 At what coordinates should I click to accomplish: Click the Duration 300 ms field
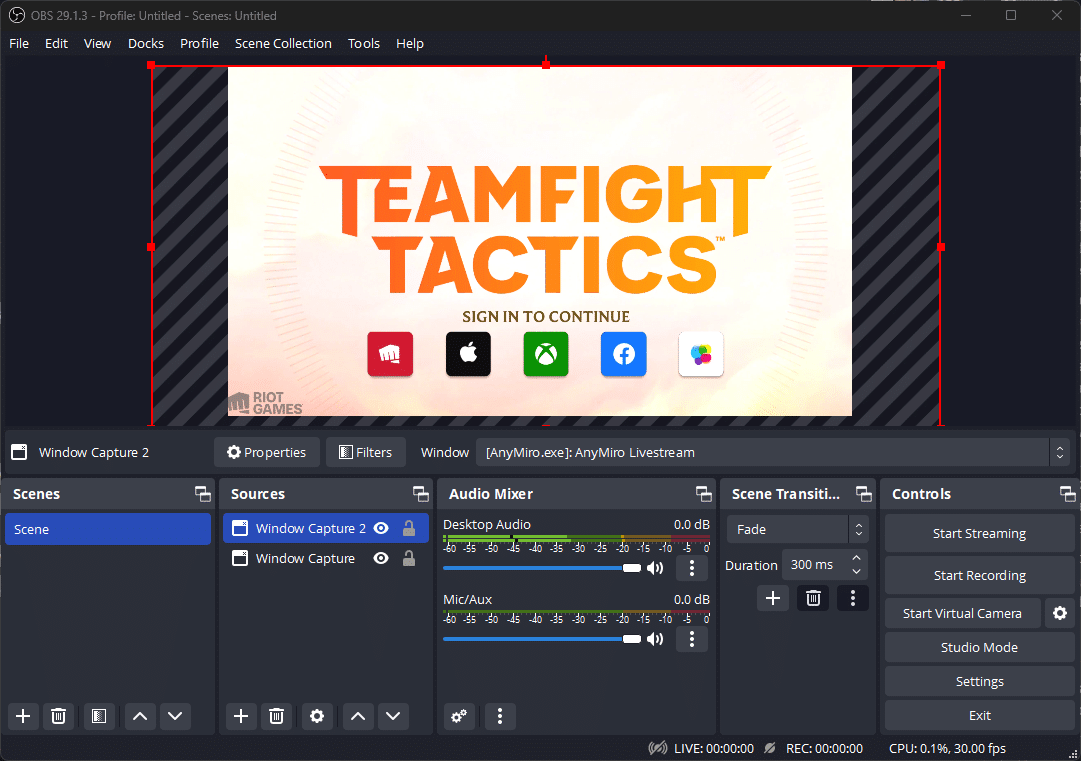click(825, 565)
